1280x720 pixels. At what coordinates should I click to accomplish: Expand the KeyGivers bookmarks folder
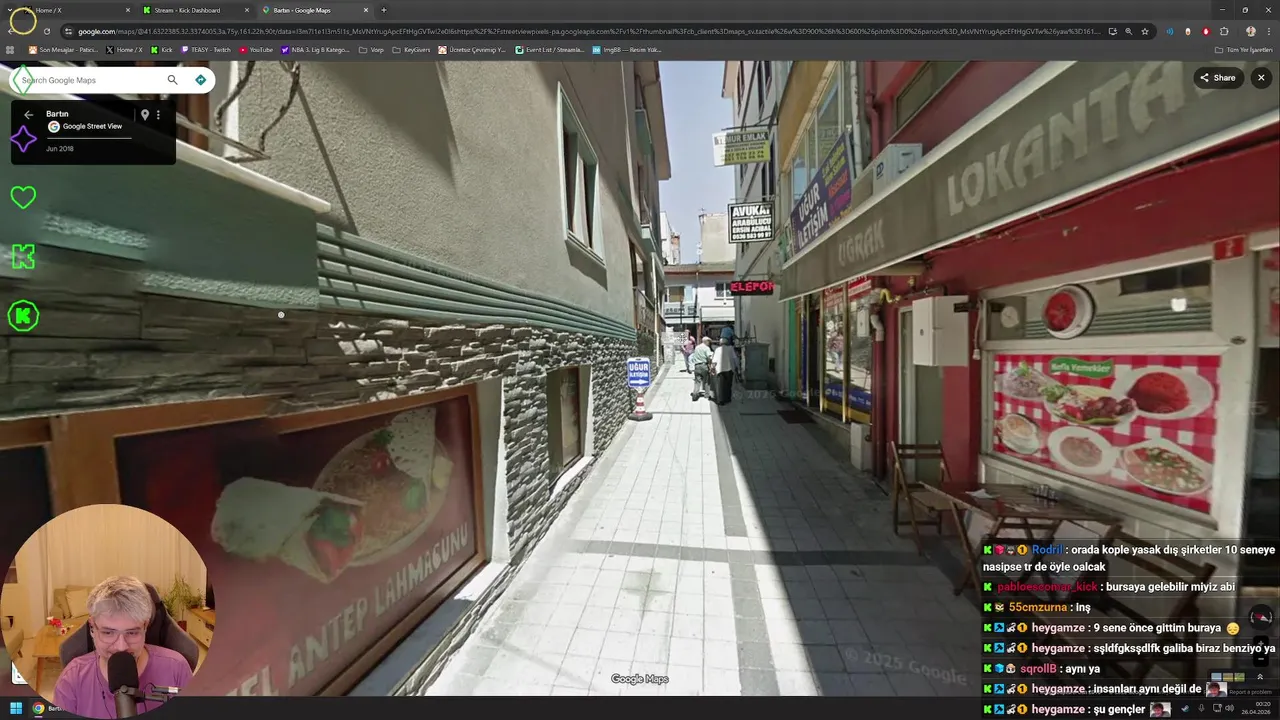coord(411,49)
